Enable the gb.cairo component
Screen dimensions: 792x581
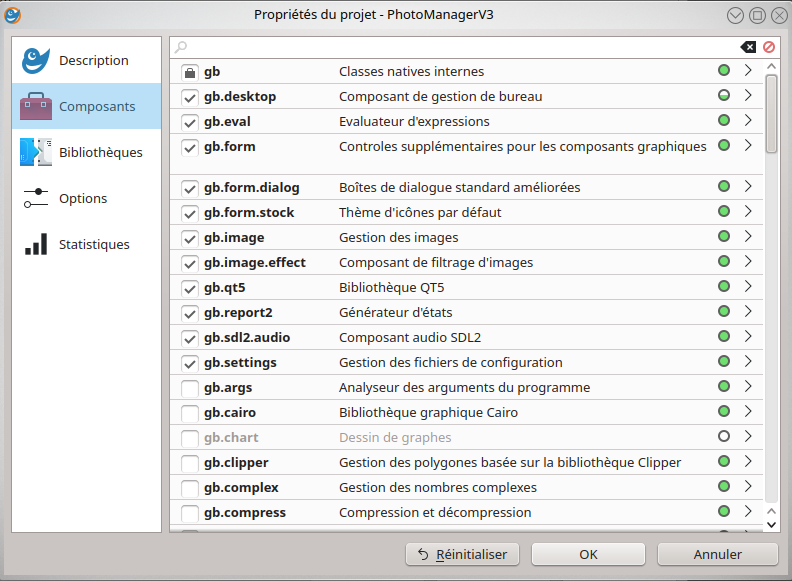click(189, 413)
